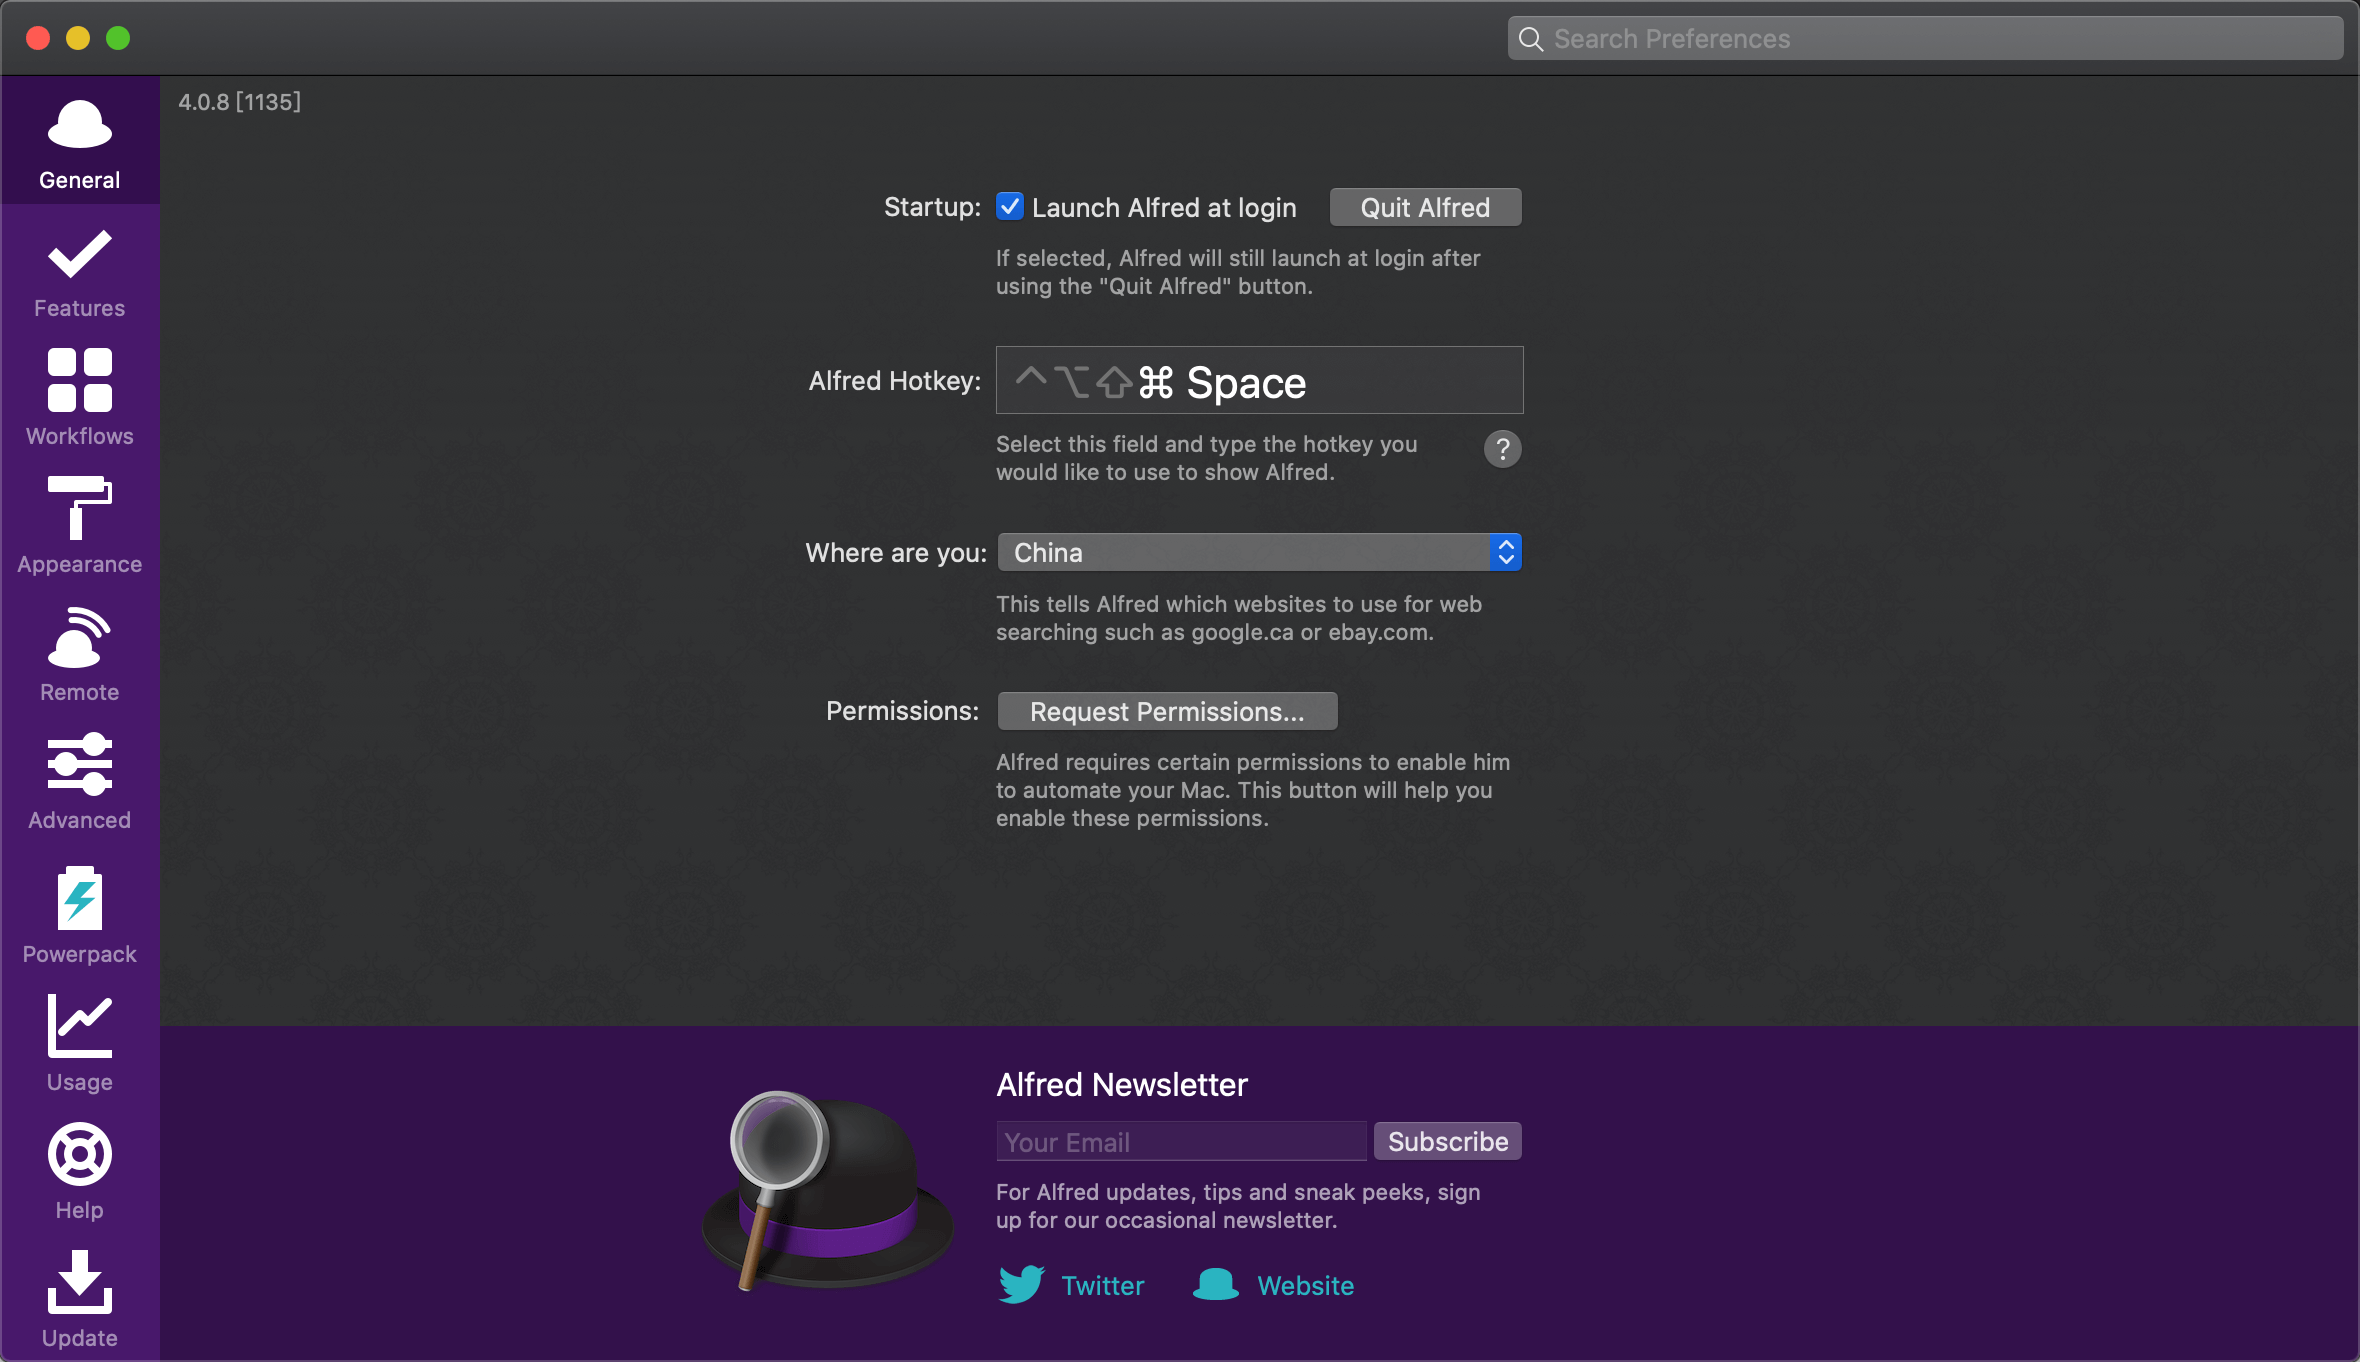Image resolution: width=2360 pixels, height=1362 pixels.
Task: Open Appearance paint roller icon
Action: point(80,507)
